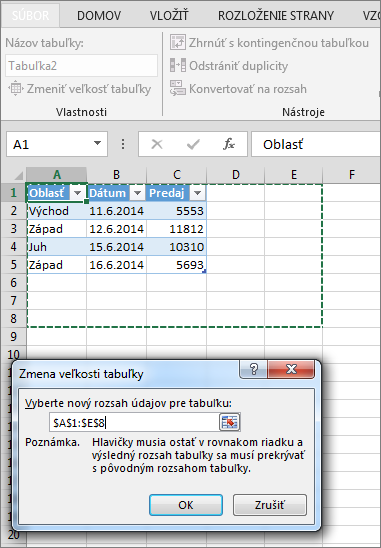Click the Tabuľka2 table name field

point(81,66)
